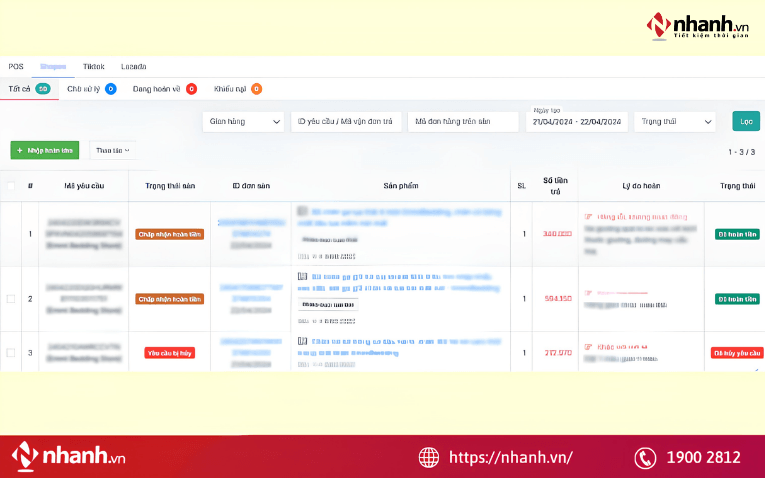
Task: Select the Tất cả status tab
Action: [x=29, y=89]
